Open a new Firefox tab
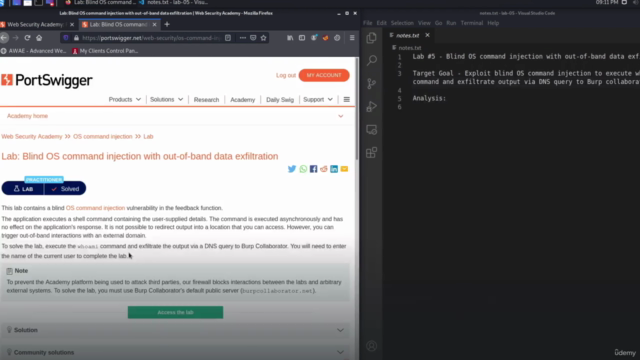 pos(167,24)
